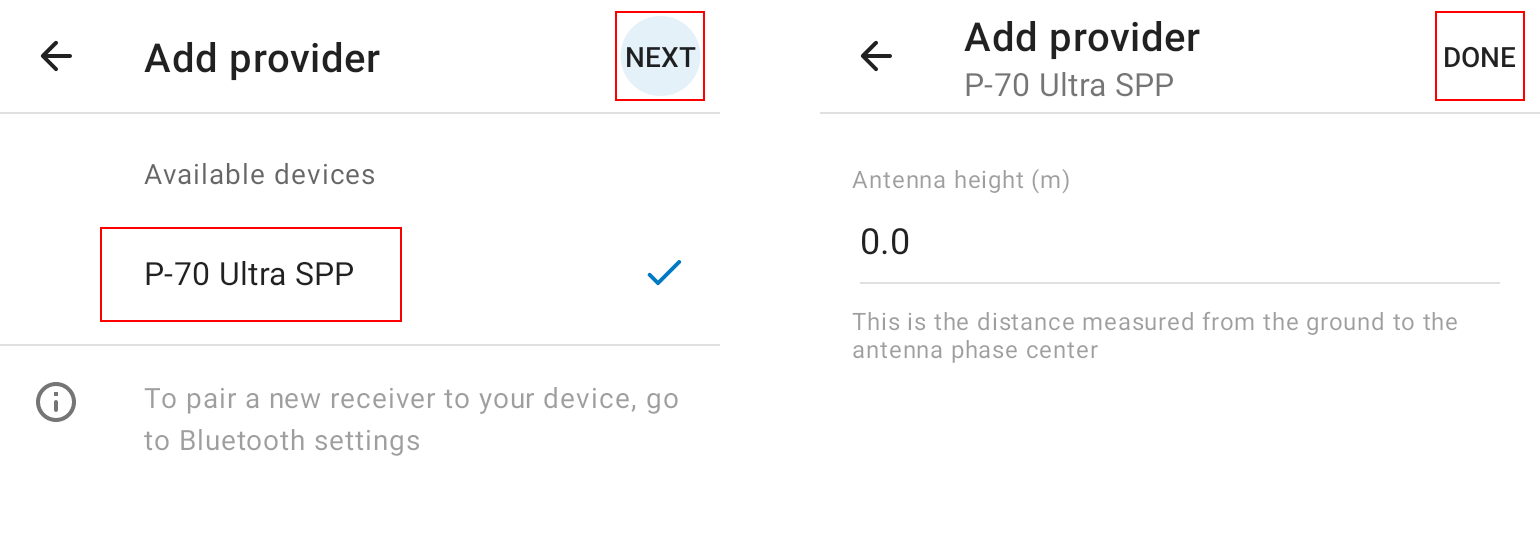Image resolution: width=1540 pixels, height=550 pixels.
Task: Tap the DONE button
Action: (1480, 57)
